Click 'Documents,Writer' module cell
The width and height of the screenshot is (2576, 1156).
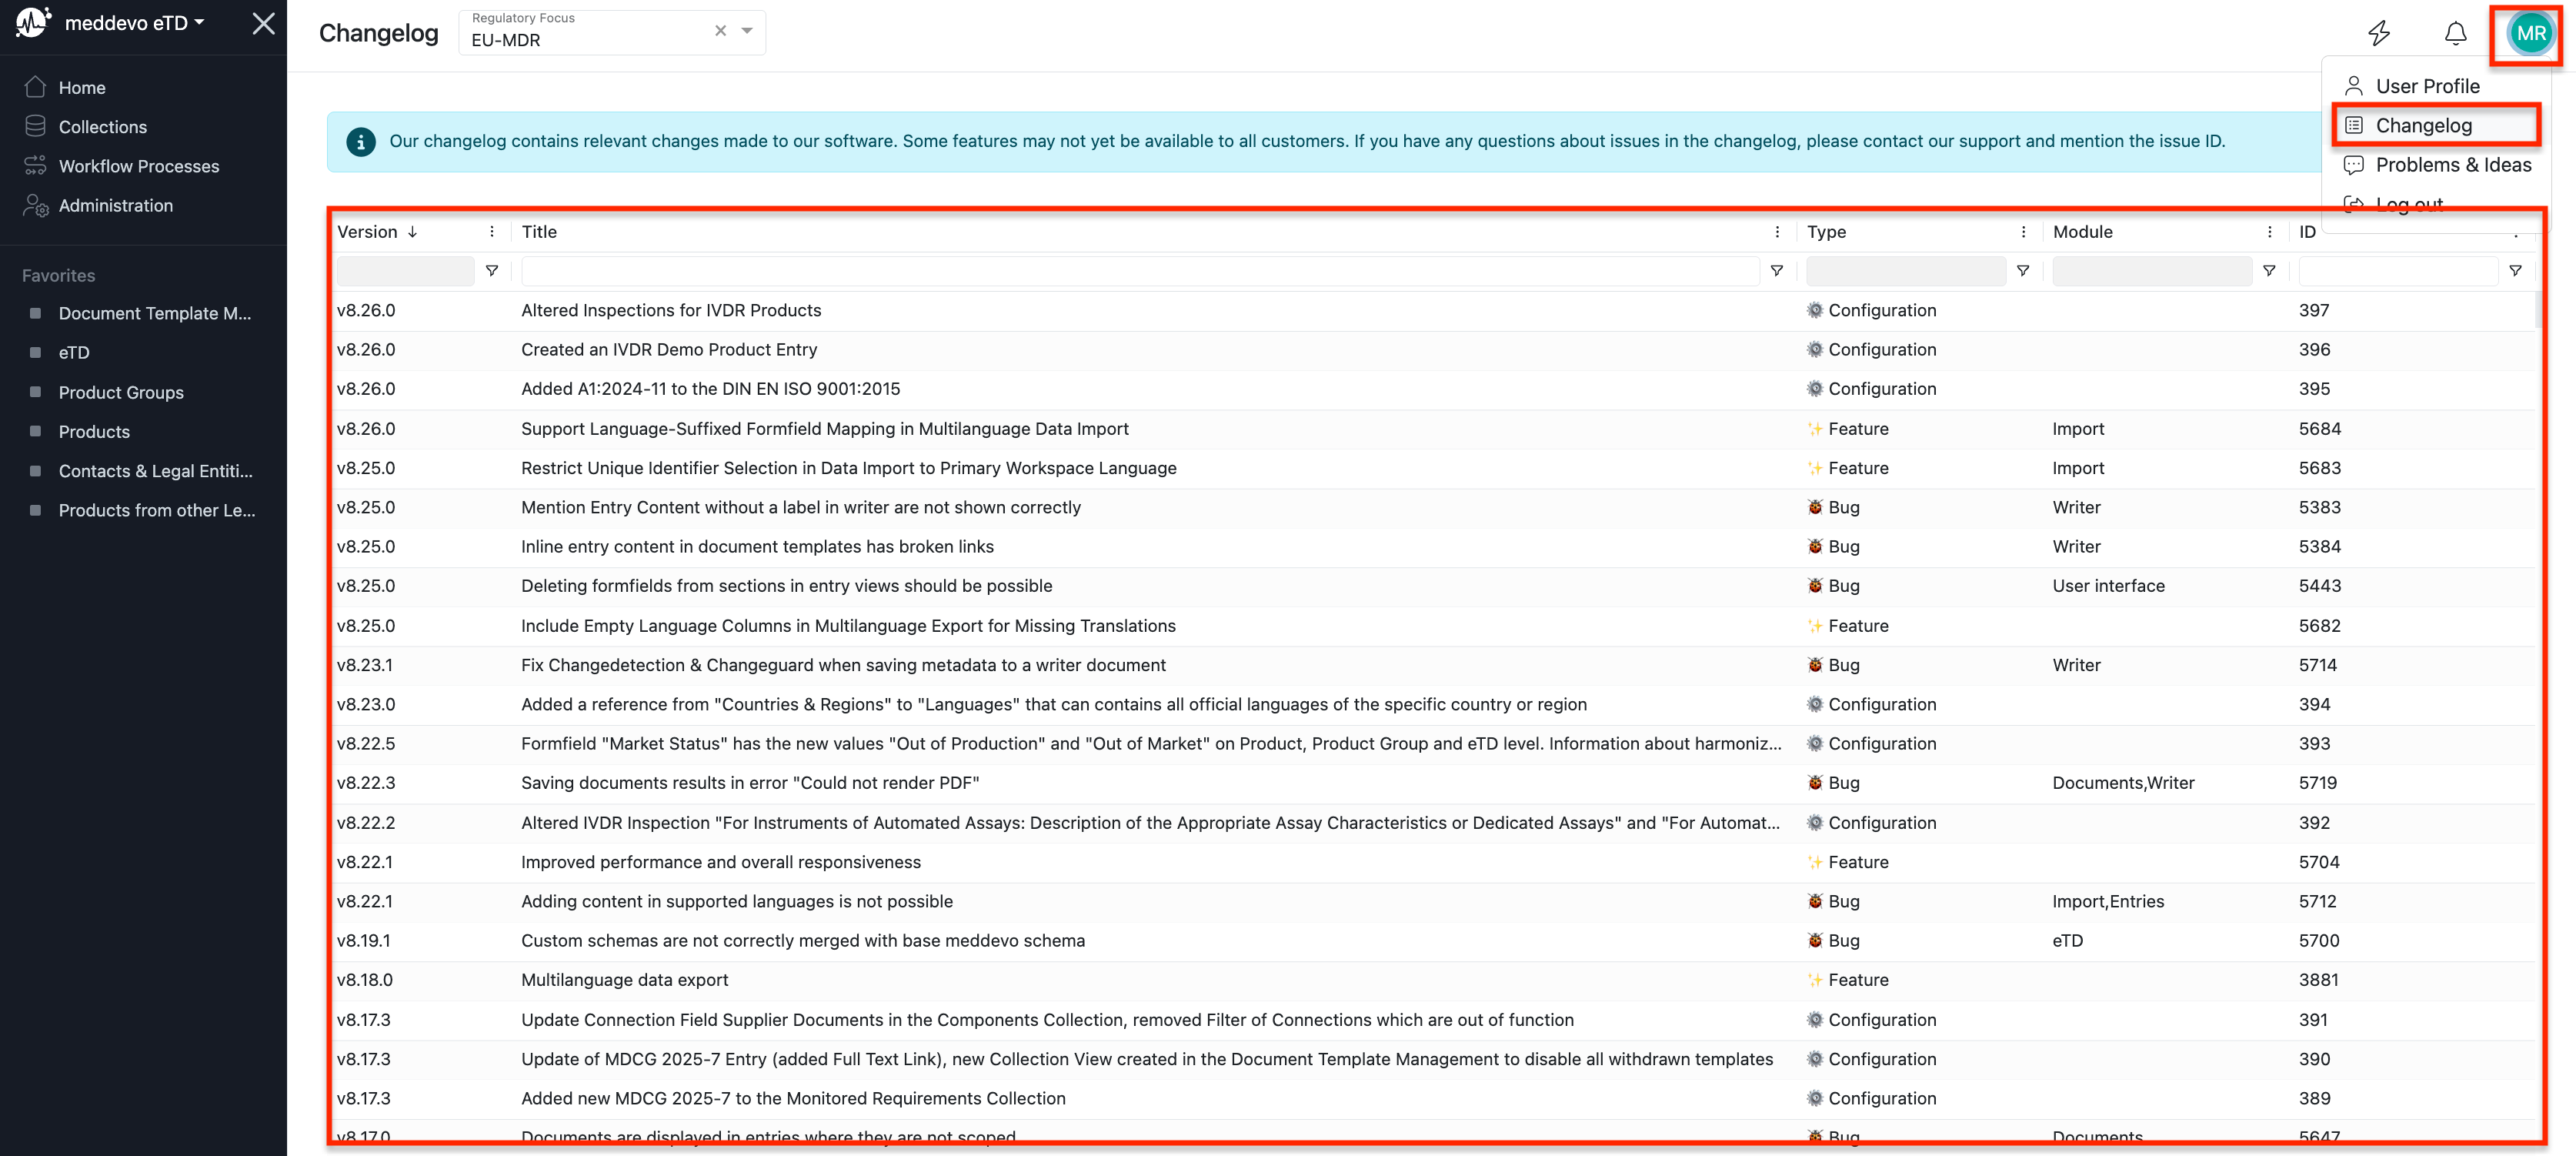2123,783
